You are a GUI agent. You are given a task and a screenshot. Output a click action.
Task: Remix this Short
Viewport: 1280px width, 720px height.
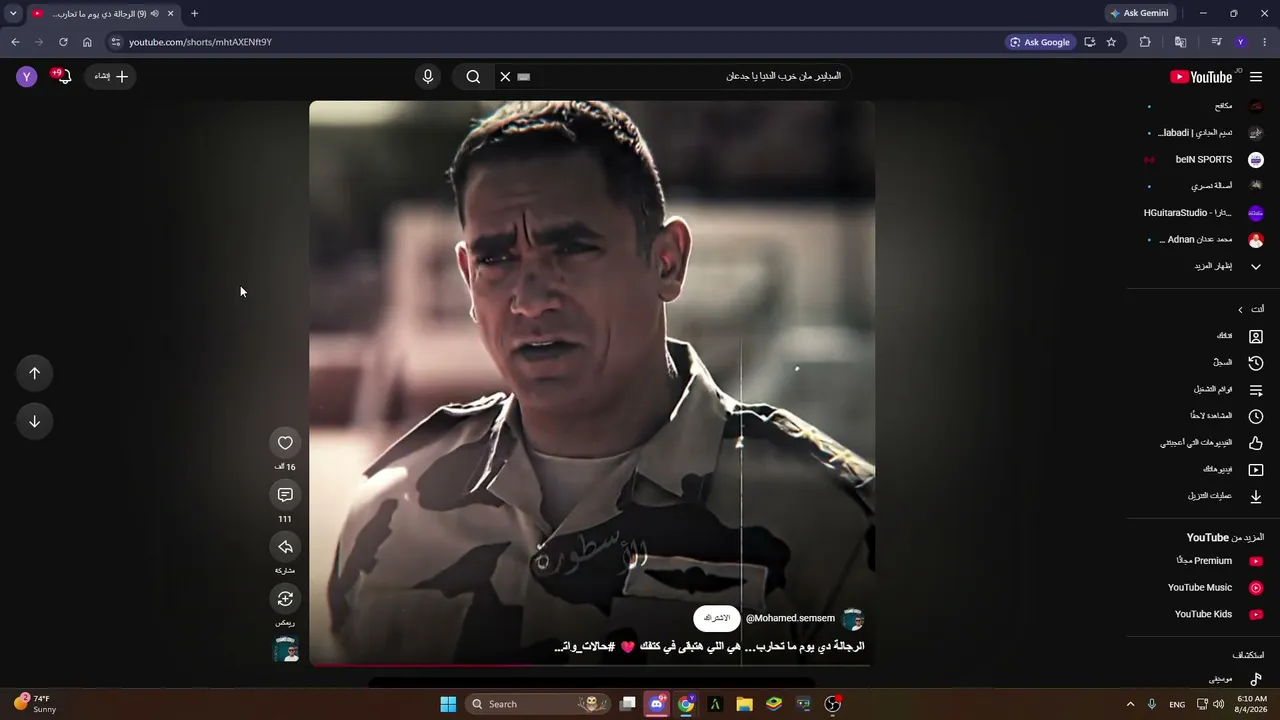(285, 599)
